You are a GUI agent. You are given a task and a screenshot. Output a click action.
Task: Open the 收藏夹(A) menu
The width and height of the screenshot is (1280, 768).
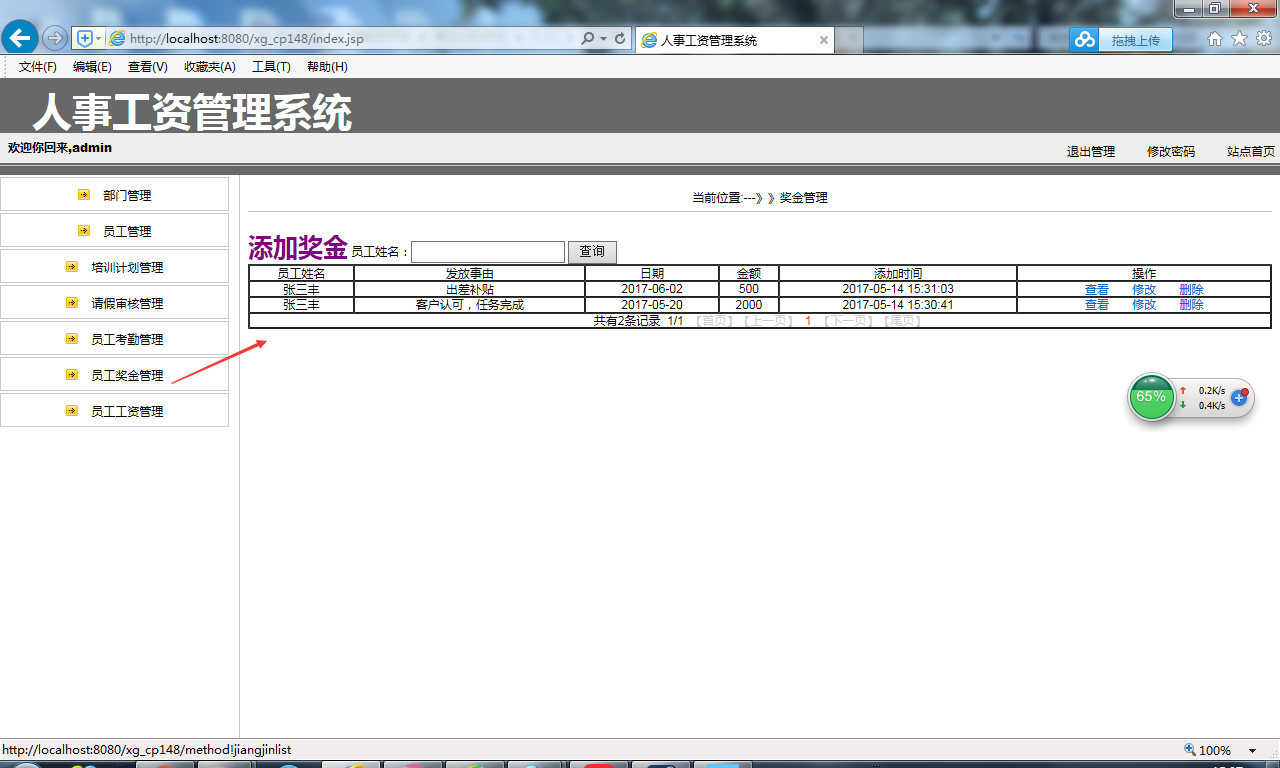(x=210, y=67)
